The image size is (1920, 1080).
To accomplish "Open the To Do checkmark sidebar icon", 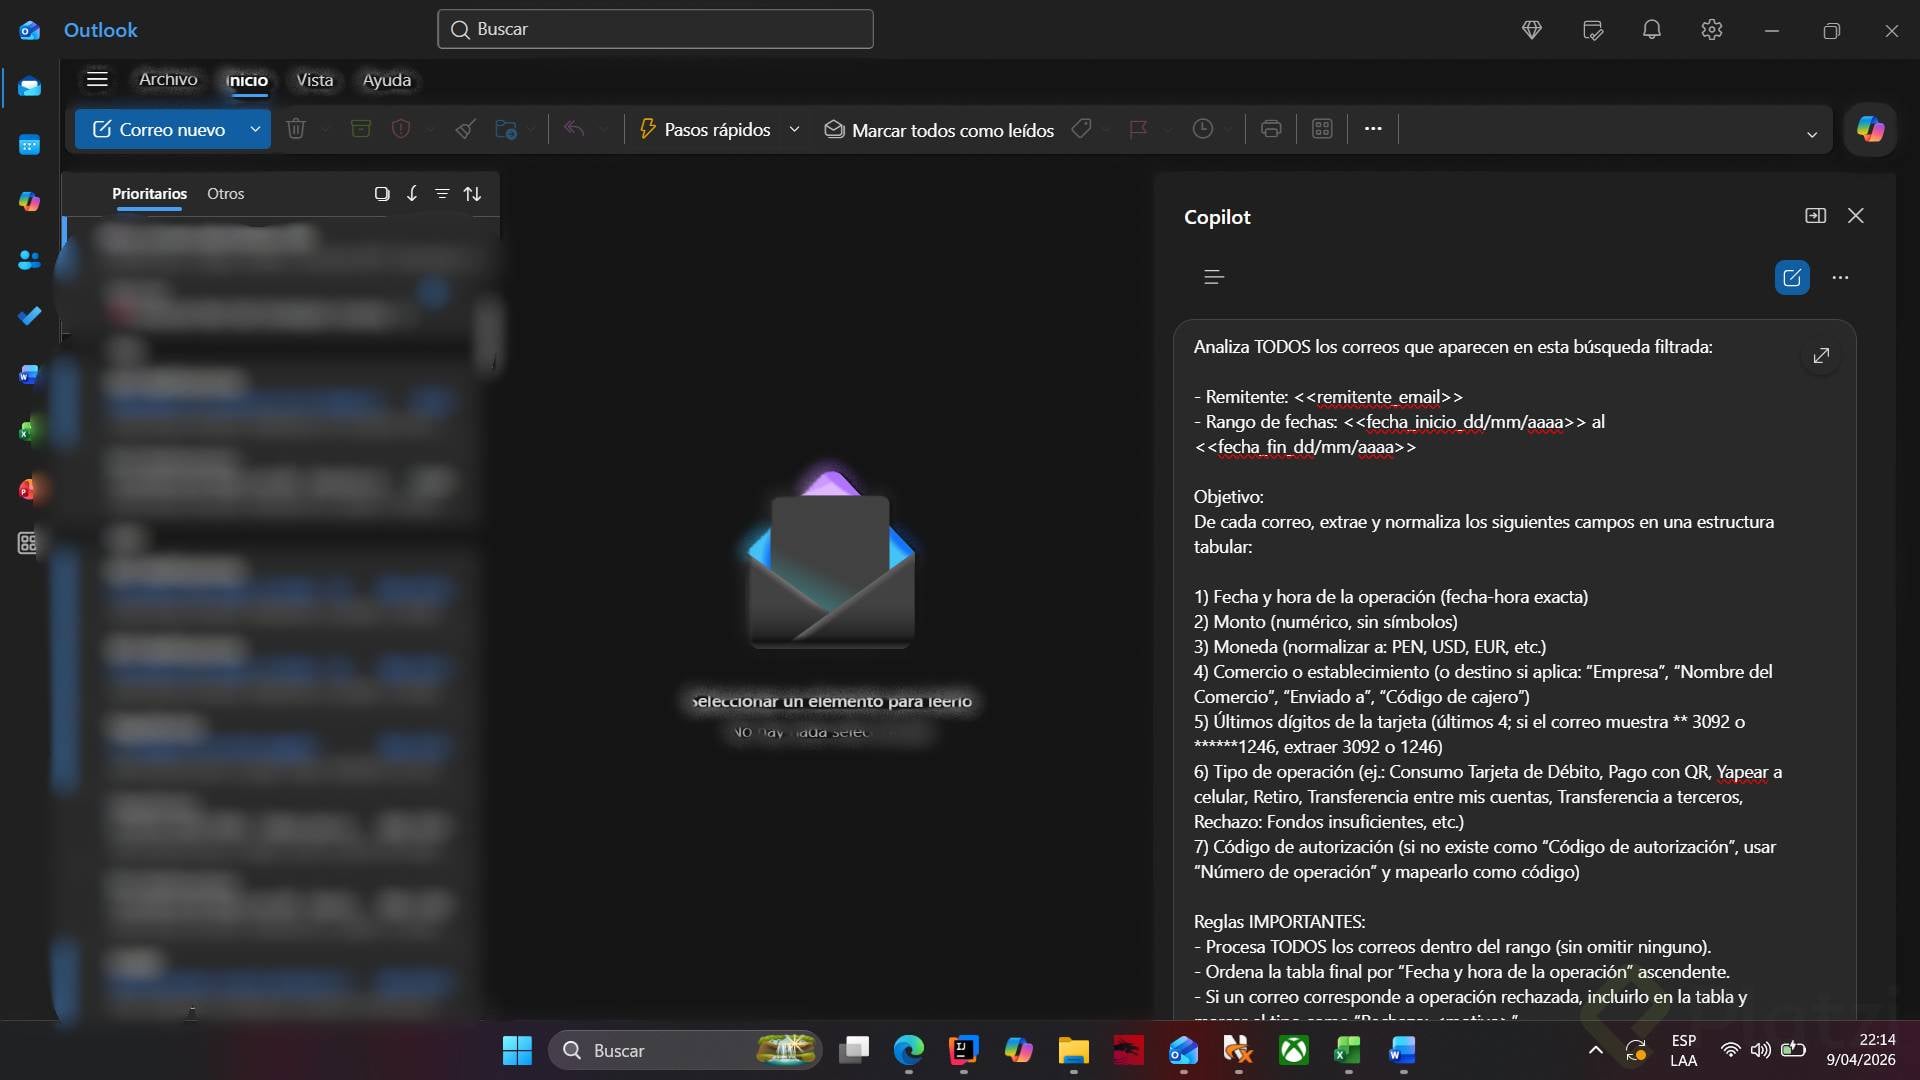I will [29, 316].
